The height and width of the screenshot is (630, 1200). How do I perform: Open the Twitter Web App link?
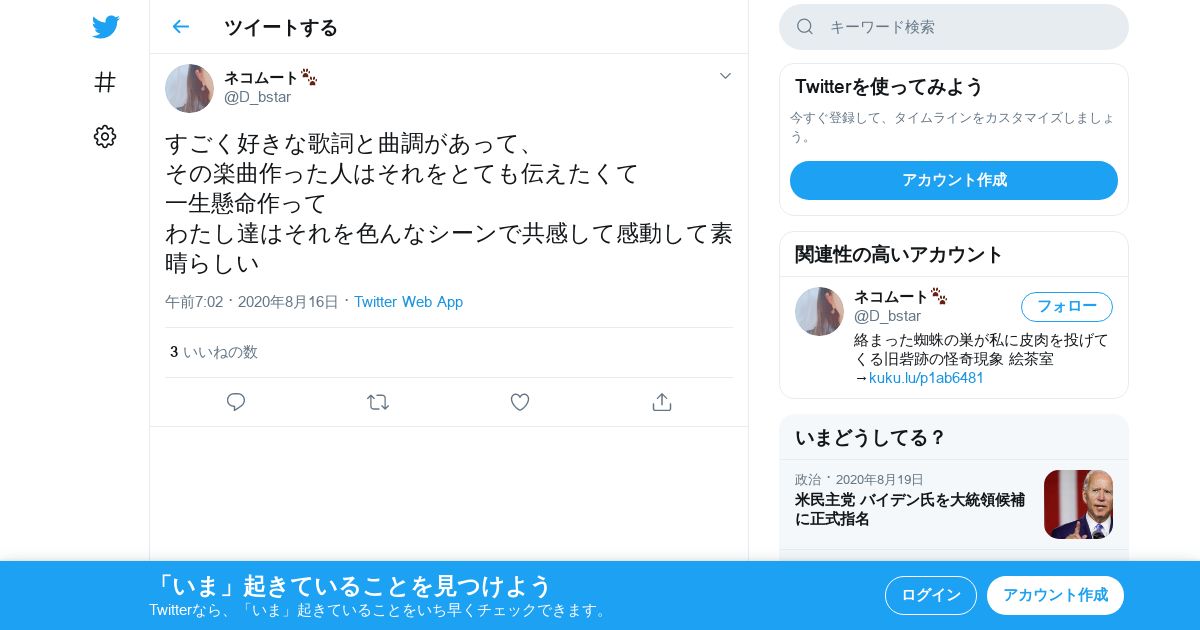pyautogui.click(x=408, y=302)
